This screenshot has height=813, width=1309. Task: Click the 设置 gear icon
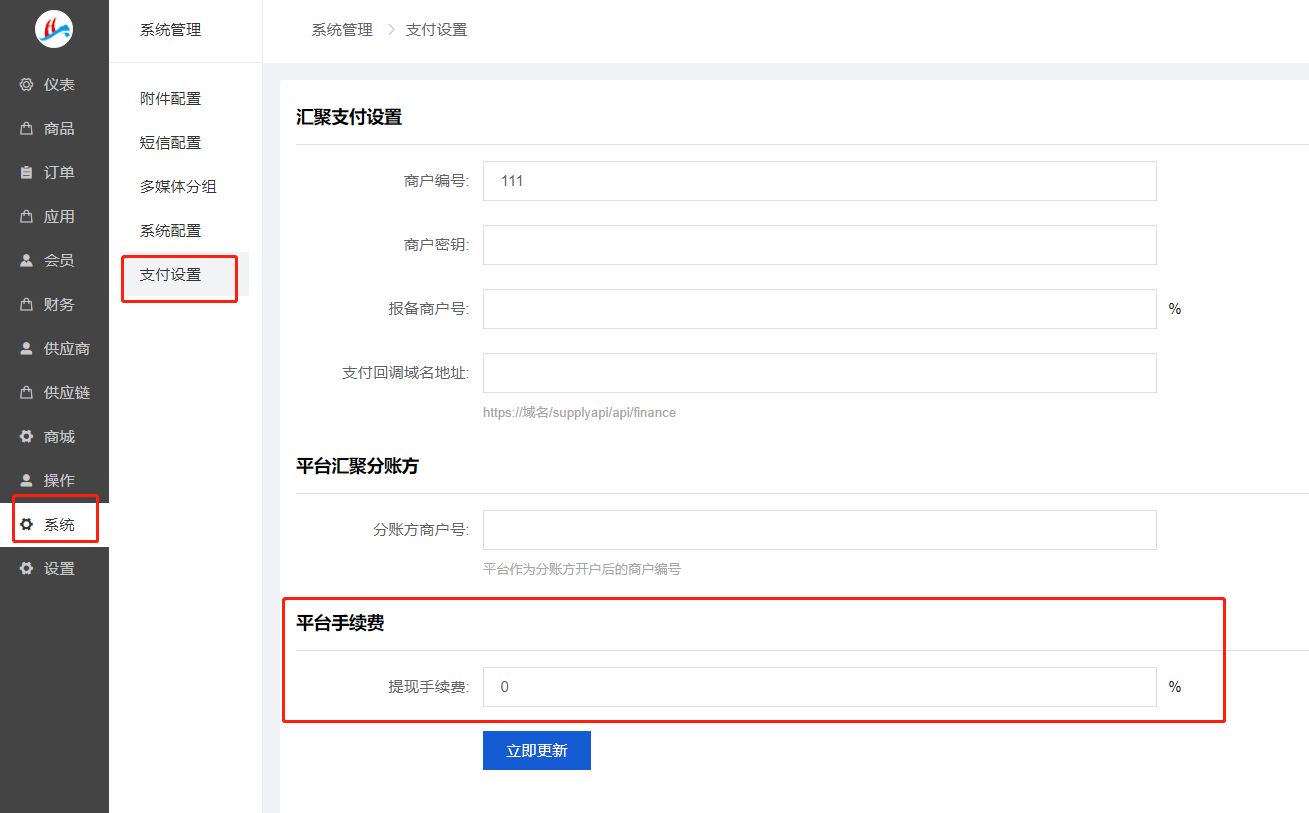click(27, 569)
